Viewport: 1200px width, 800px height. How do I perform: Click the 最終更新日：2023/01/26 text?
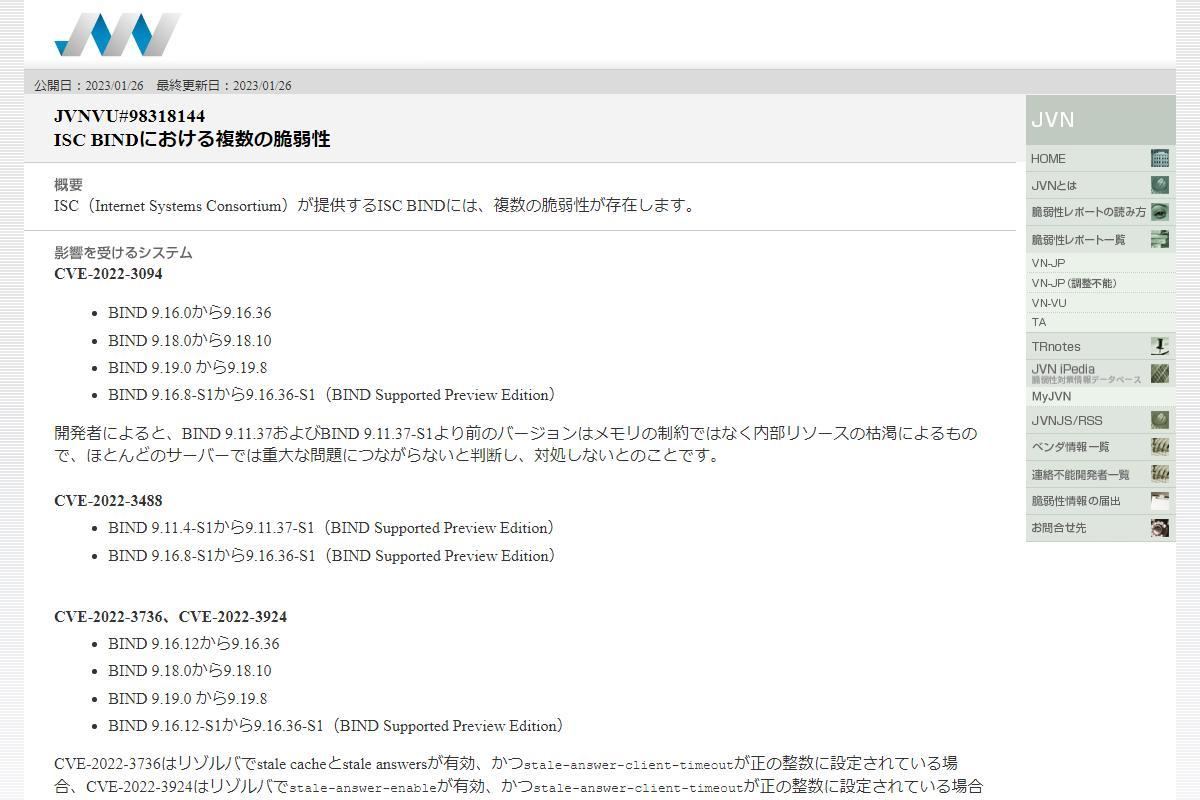coord(224,86)
